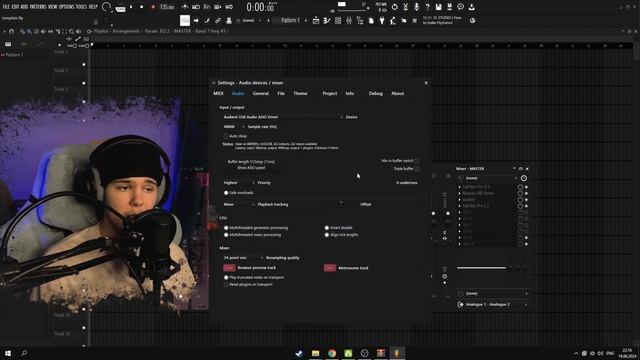The image size is (640, 360).
Task: Click the microphone one-click recording icon
Action: point(416,7)
